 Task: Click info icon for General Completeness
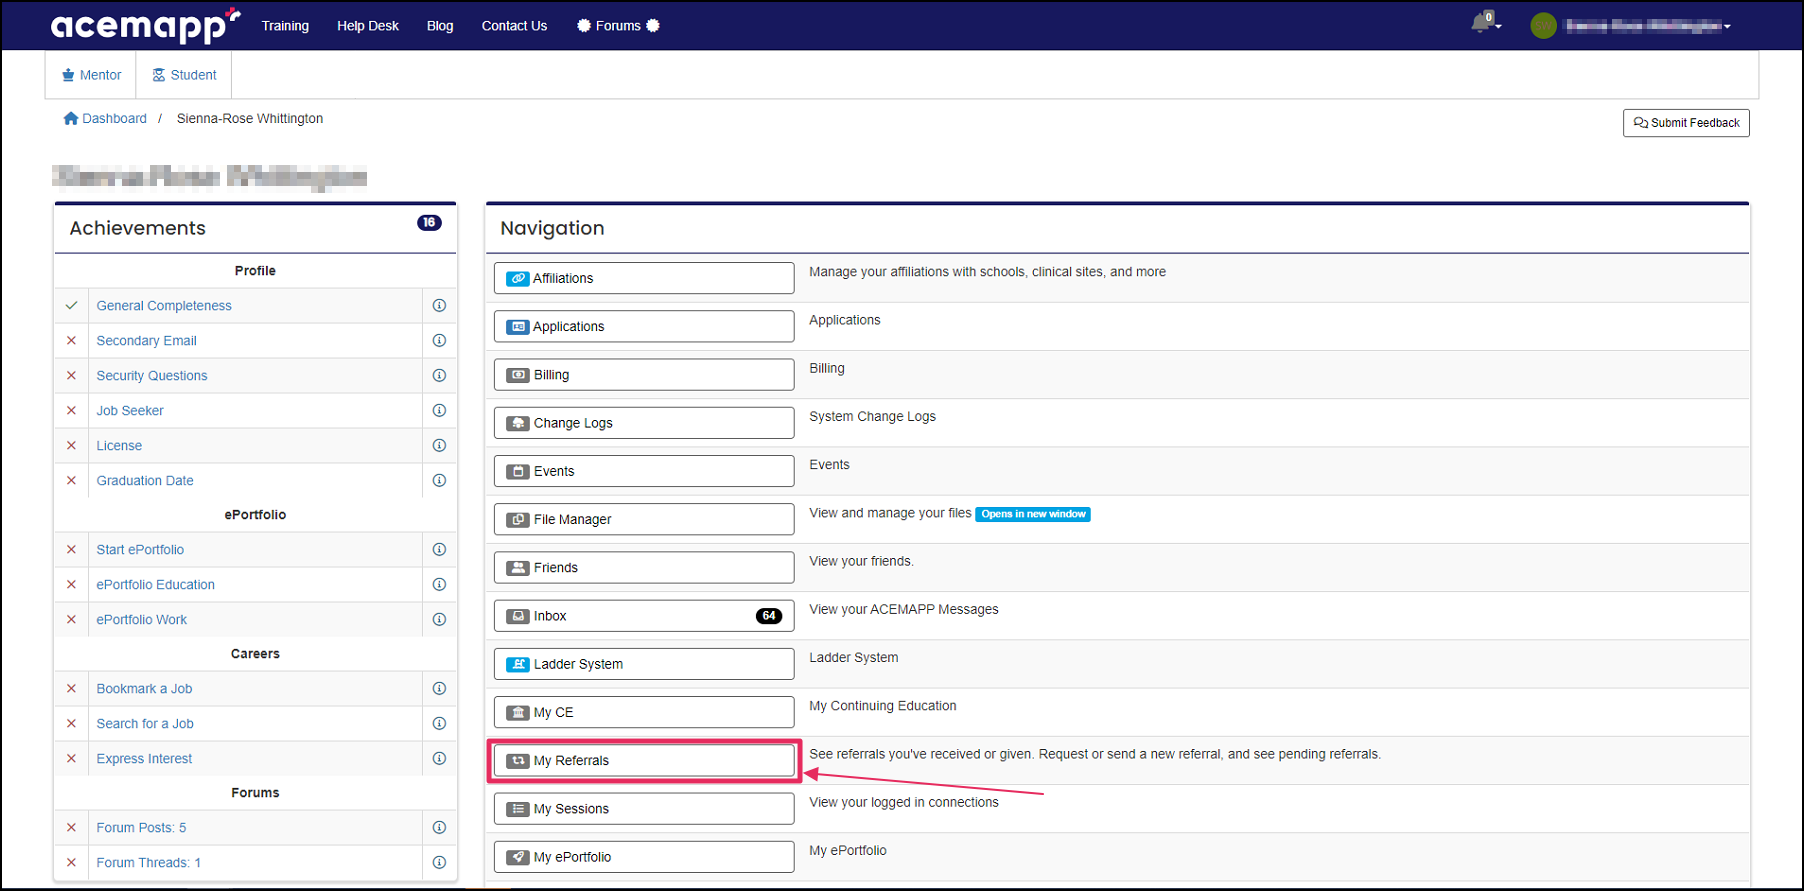pos(439,306)
